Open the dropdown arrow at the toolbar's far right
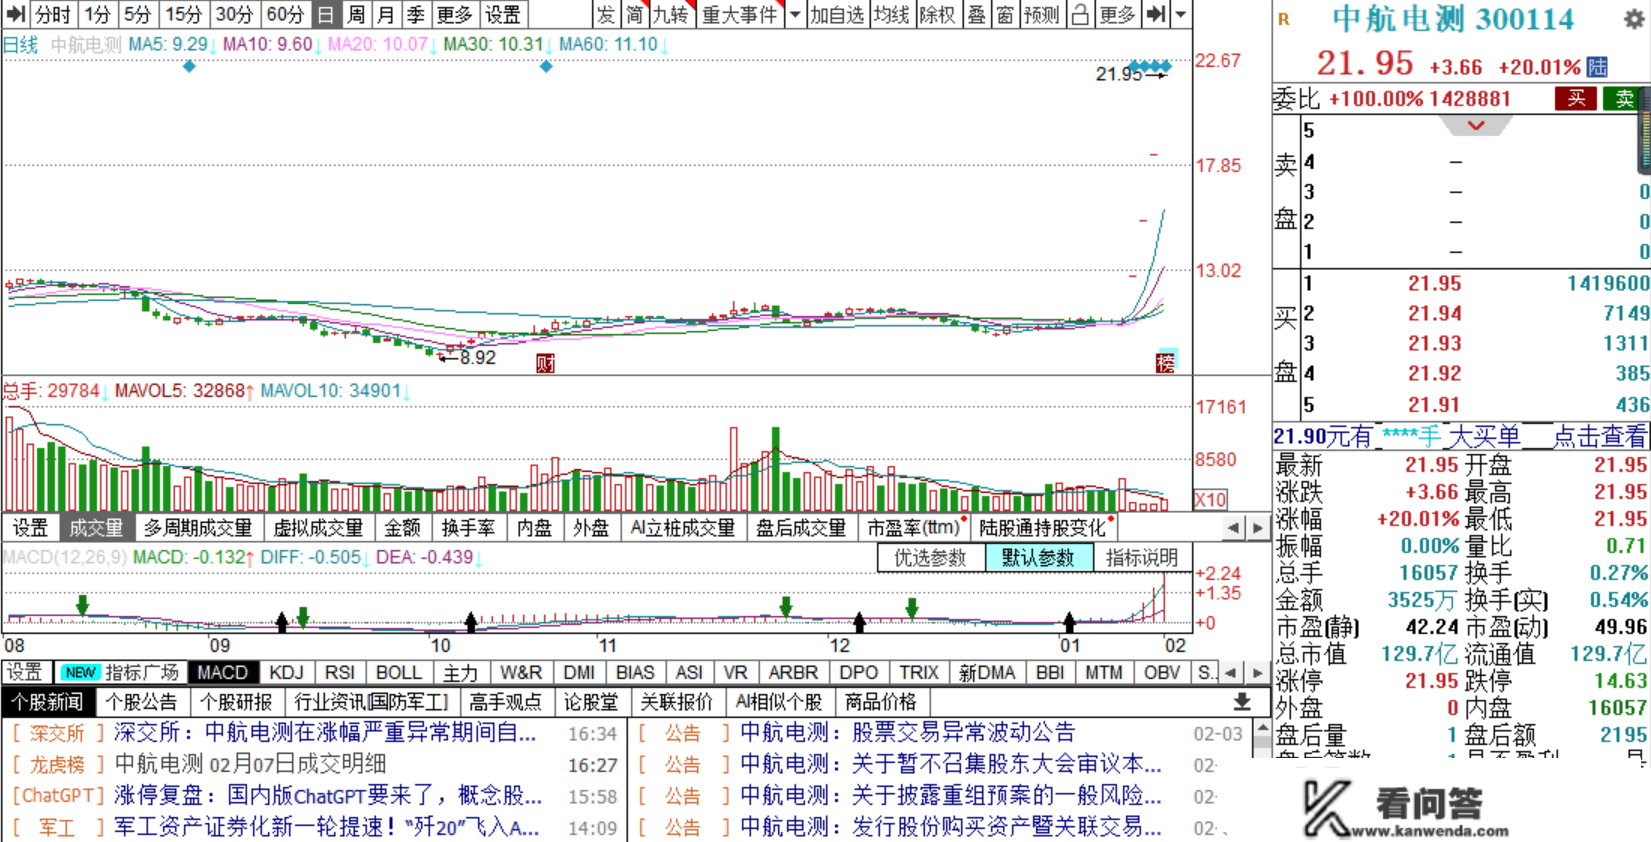1651x842 pixels. coord(1181,14)
